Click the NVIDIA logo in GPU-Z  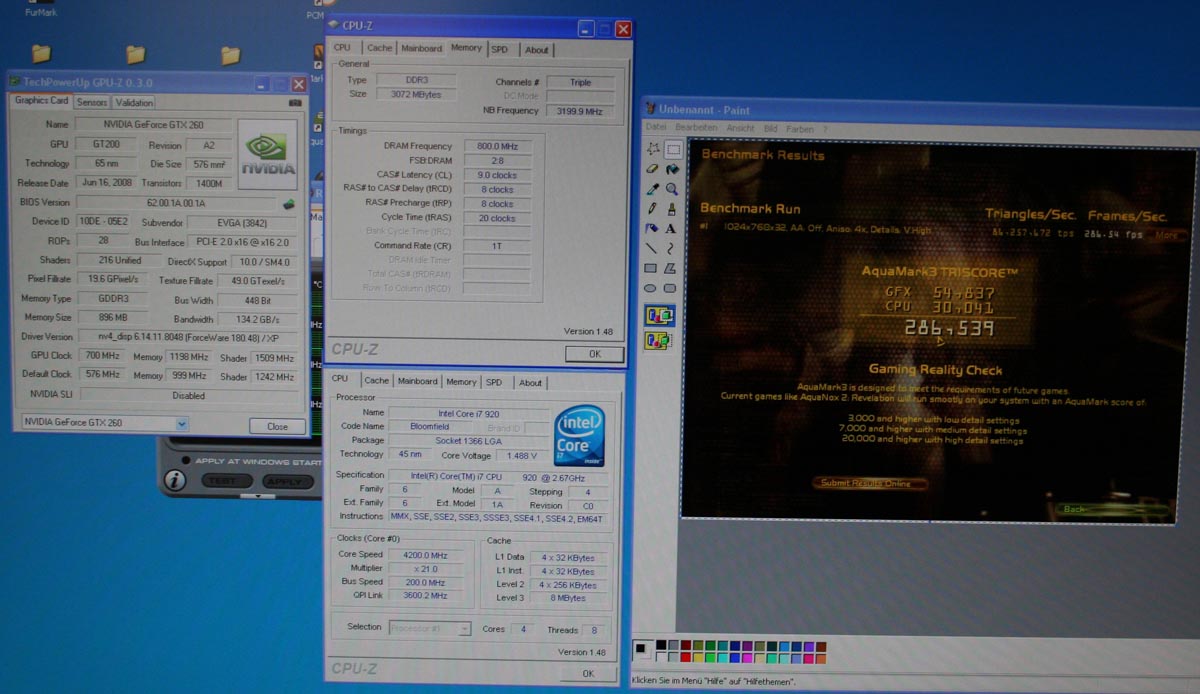point(268,154)
